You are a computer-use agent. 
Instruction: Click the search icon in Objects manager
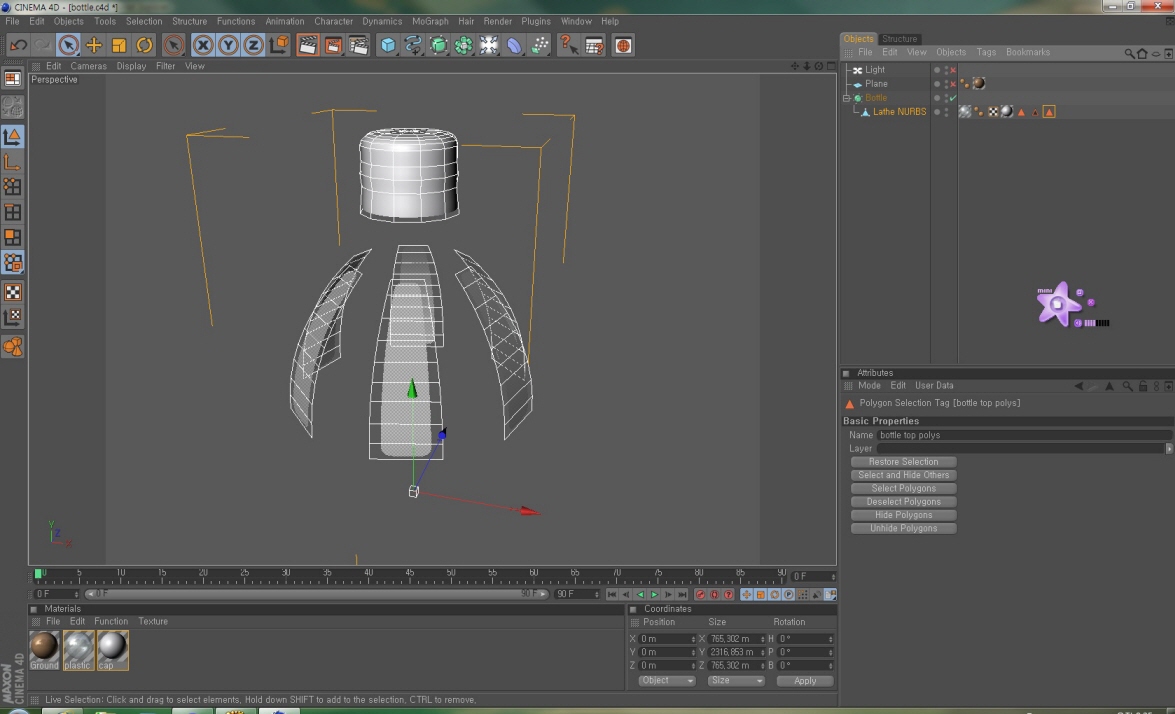[x=1129, y=53]
